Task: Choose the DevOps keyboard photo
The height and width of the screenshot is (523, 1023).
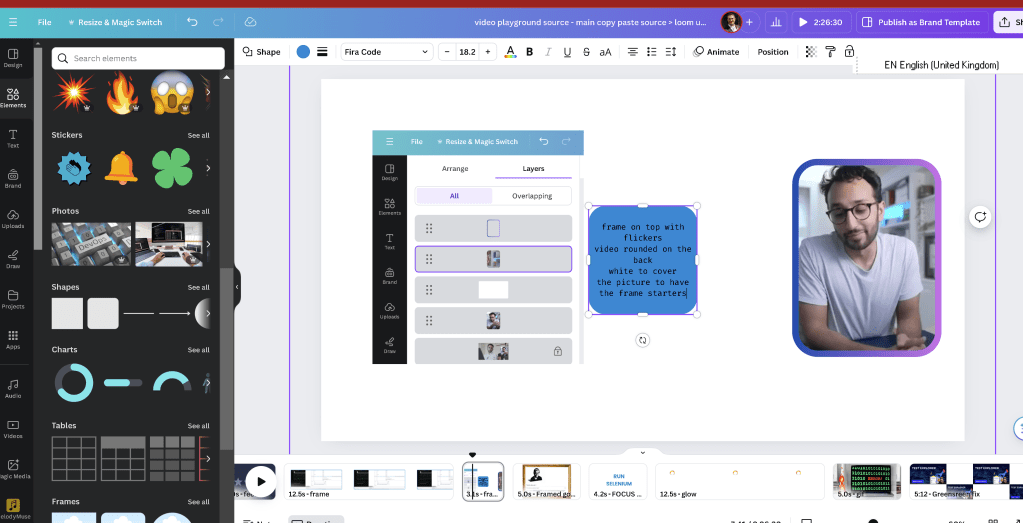Action: pos(91,244)
